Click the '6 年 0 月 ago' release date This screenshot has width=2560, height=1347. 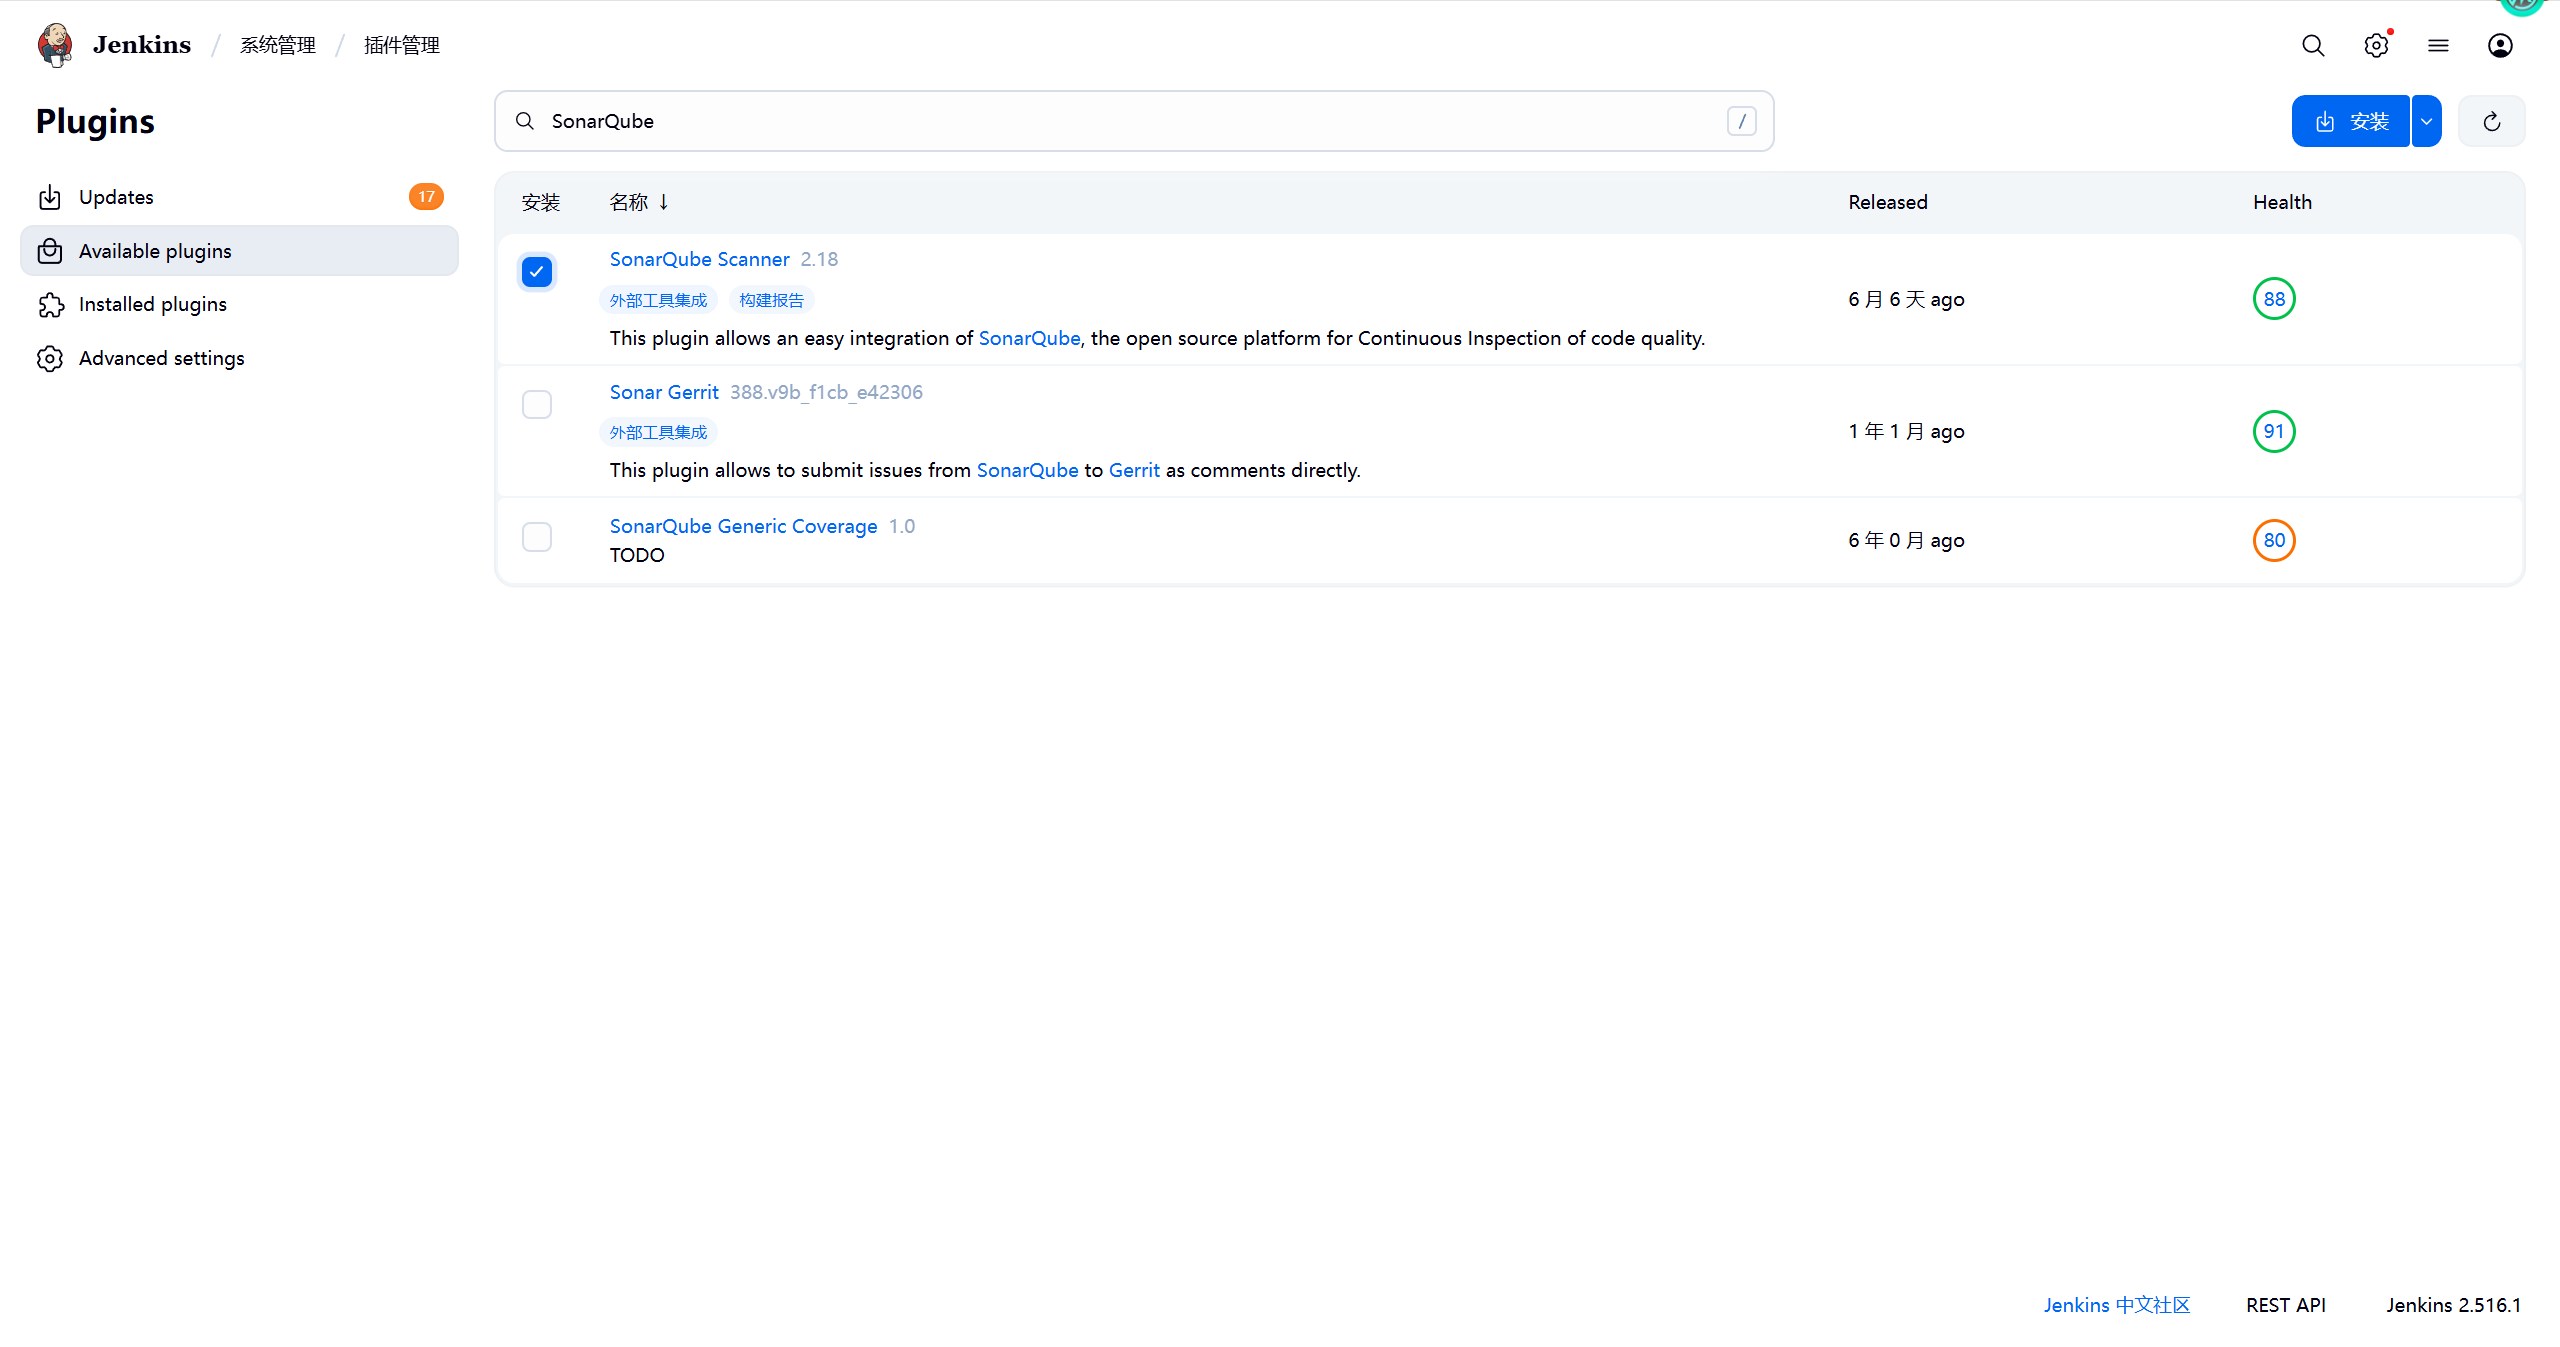pos(1906,540)
